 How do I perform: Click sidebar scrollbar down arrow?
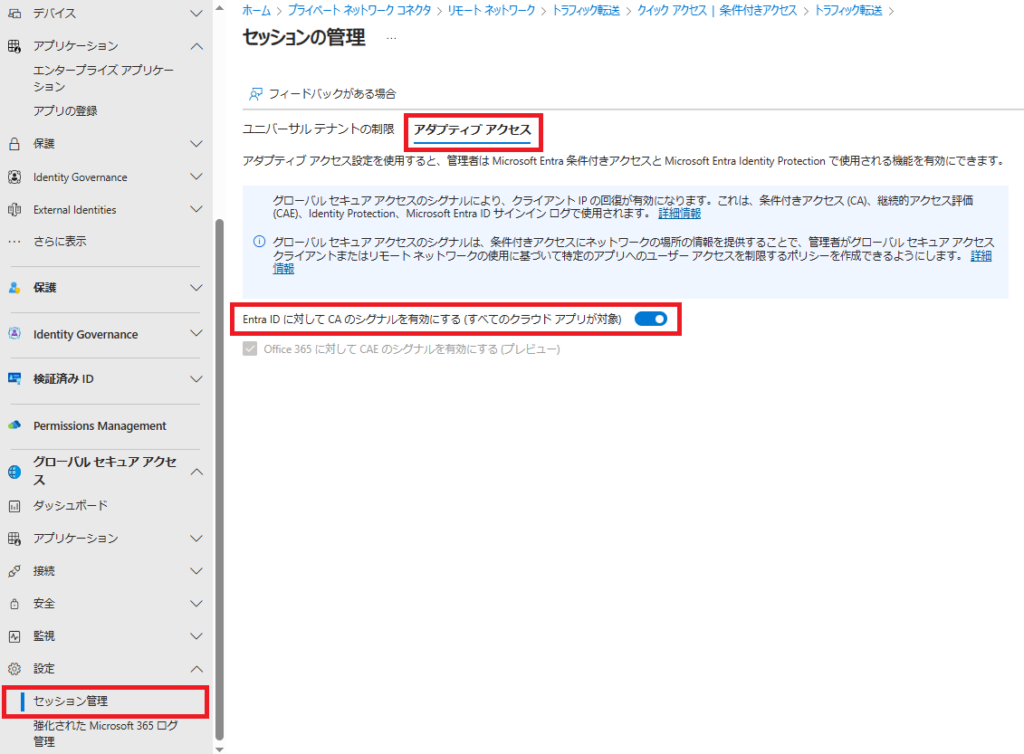point(219,749)
